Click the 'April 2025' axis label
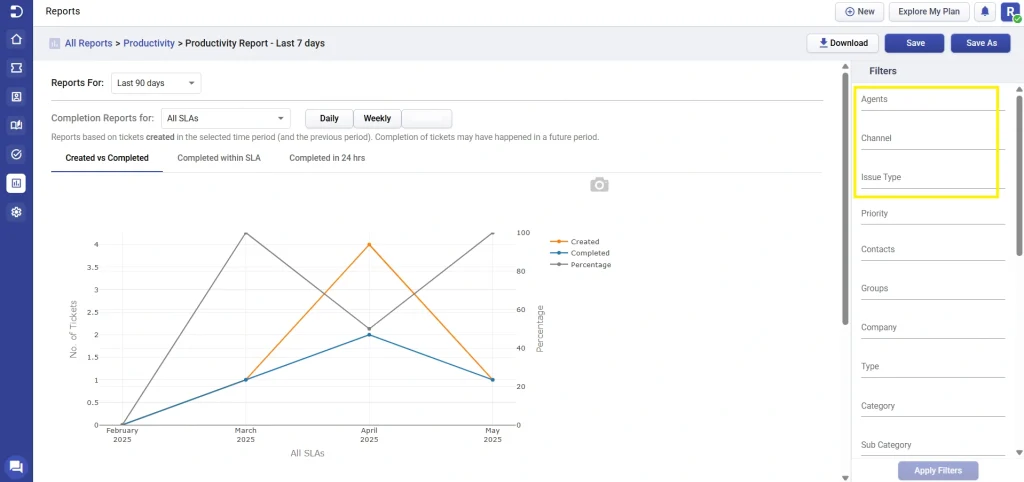Image resolution: width=1024 pixels, height=482 pixels. [370, 435]
